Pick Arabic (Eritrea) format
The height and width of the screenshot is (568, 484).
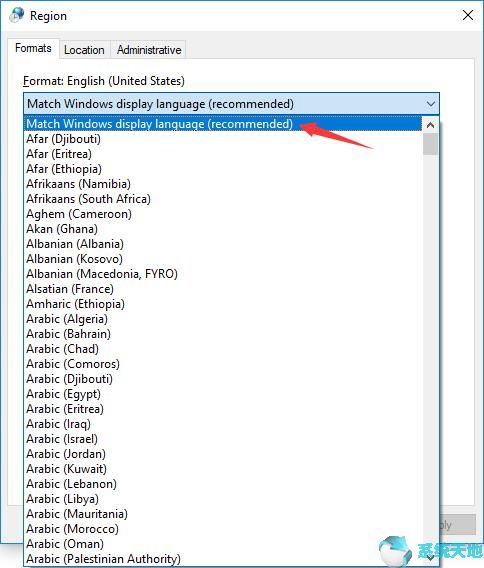[223, 409]
